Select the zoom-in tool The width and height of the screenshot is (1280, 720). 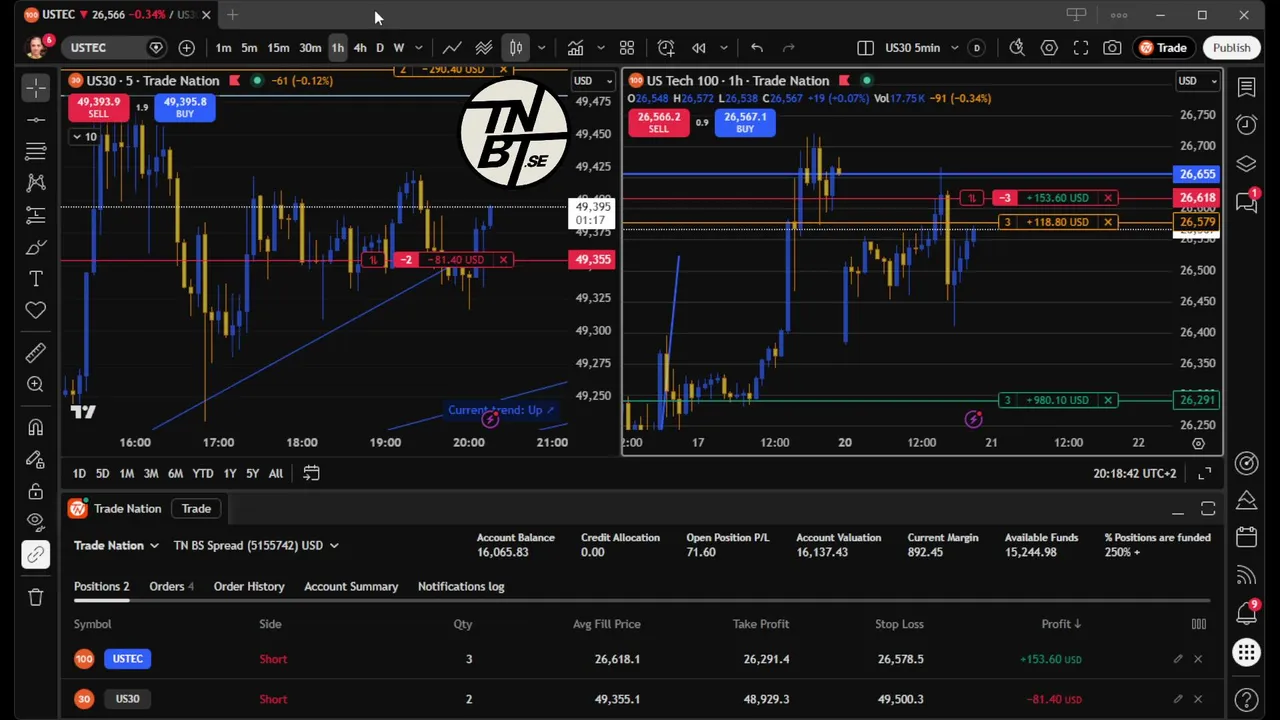tap(36, 384)
